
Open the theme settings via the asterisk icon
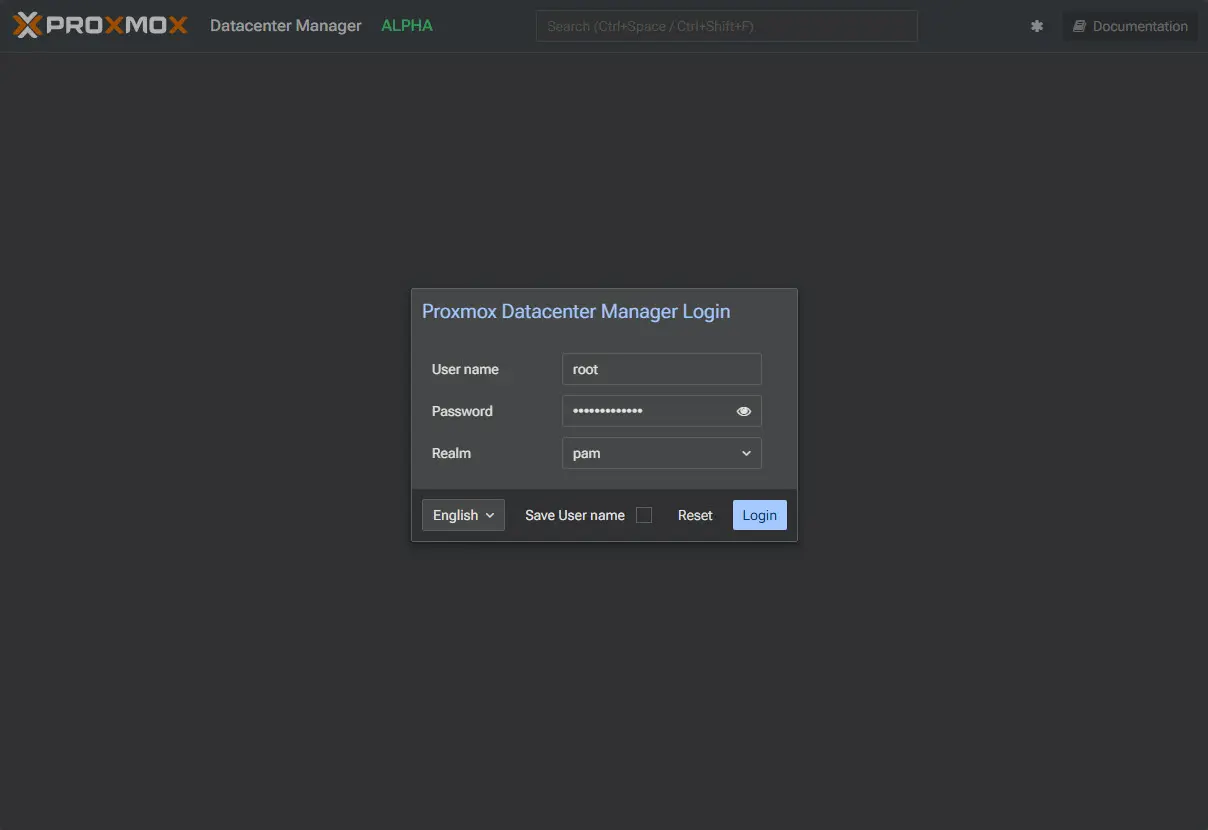(1036, 25)
